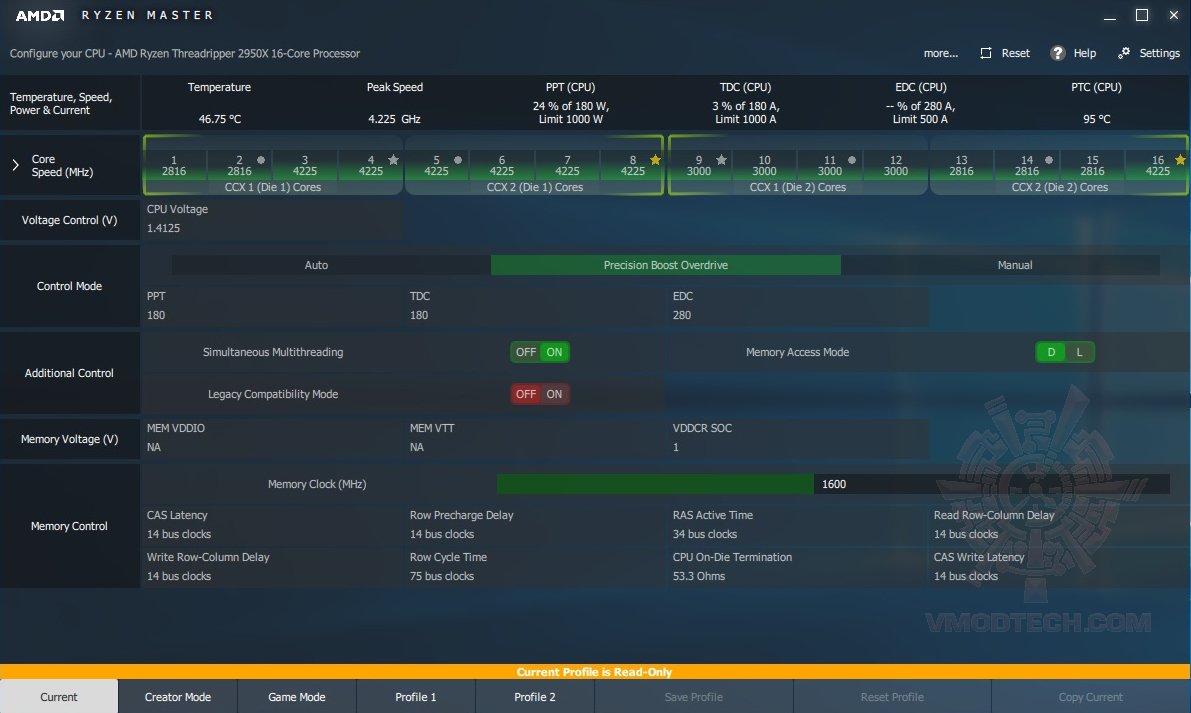1191x713 pixels.
Task: Switch to the Game Mode tab
Action: (x=297, y=697)
